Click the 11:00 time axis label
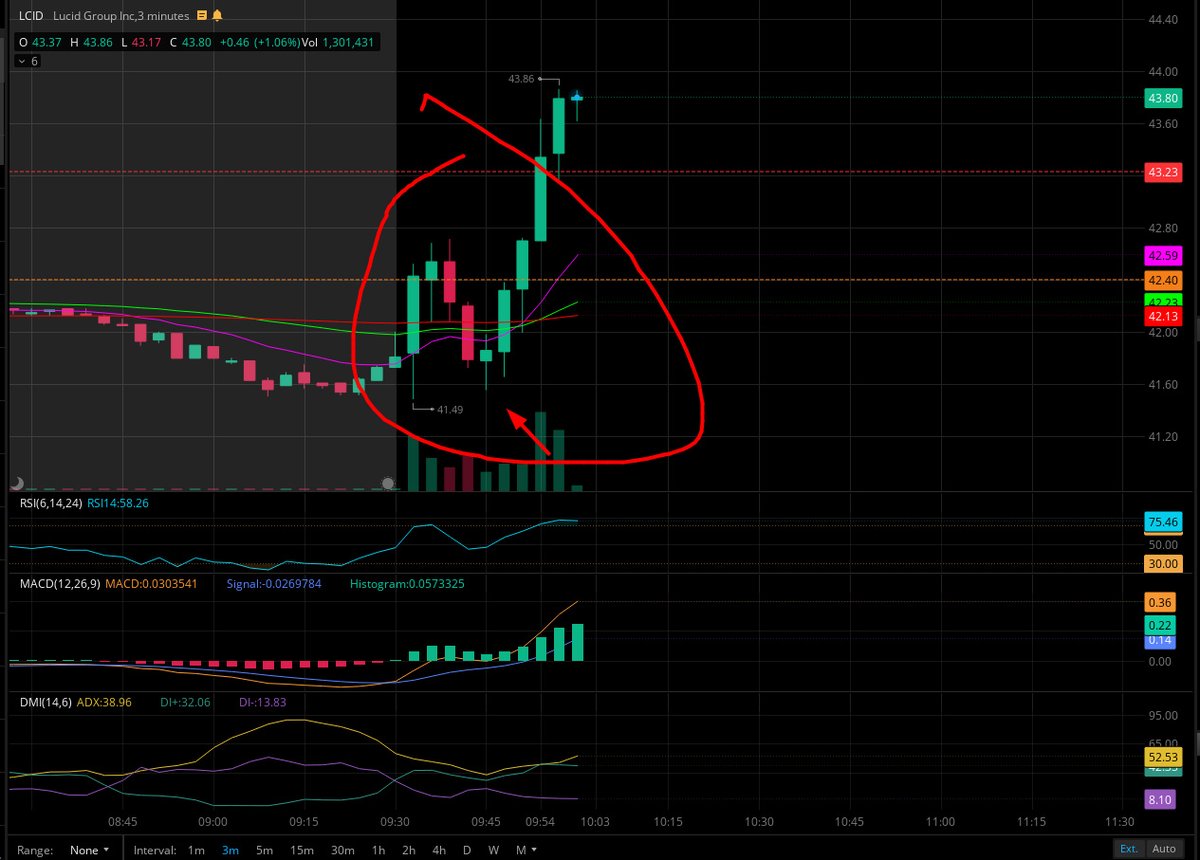This screenshot has height=860, width=1200. (x=940, y=821)
